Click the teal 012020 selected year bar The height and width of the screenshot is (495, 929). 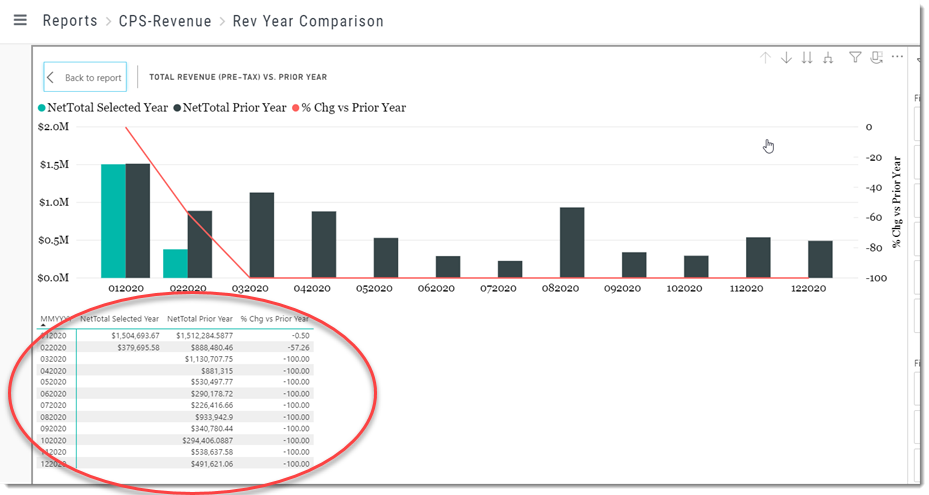[x=113, y=221]
